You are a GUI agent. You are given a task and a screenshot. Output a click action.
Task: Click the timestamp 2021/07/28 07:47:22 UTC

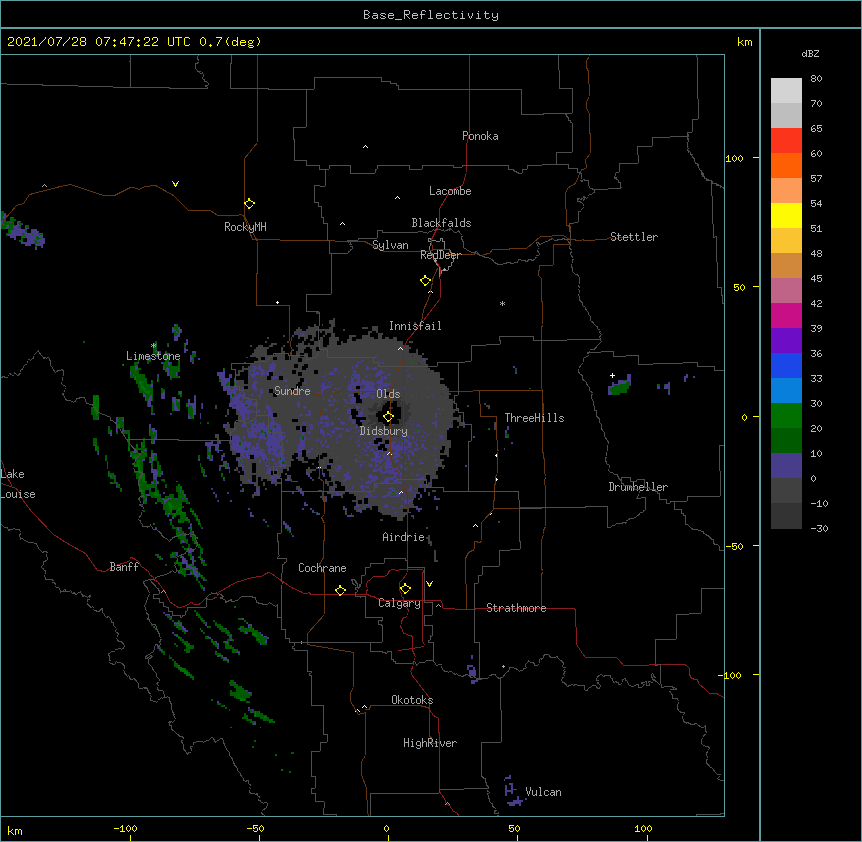pyautogui.click(x=100, y=42)
